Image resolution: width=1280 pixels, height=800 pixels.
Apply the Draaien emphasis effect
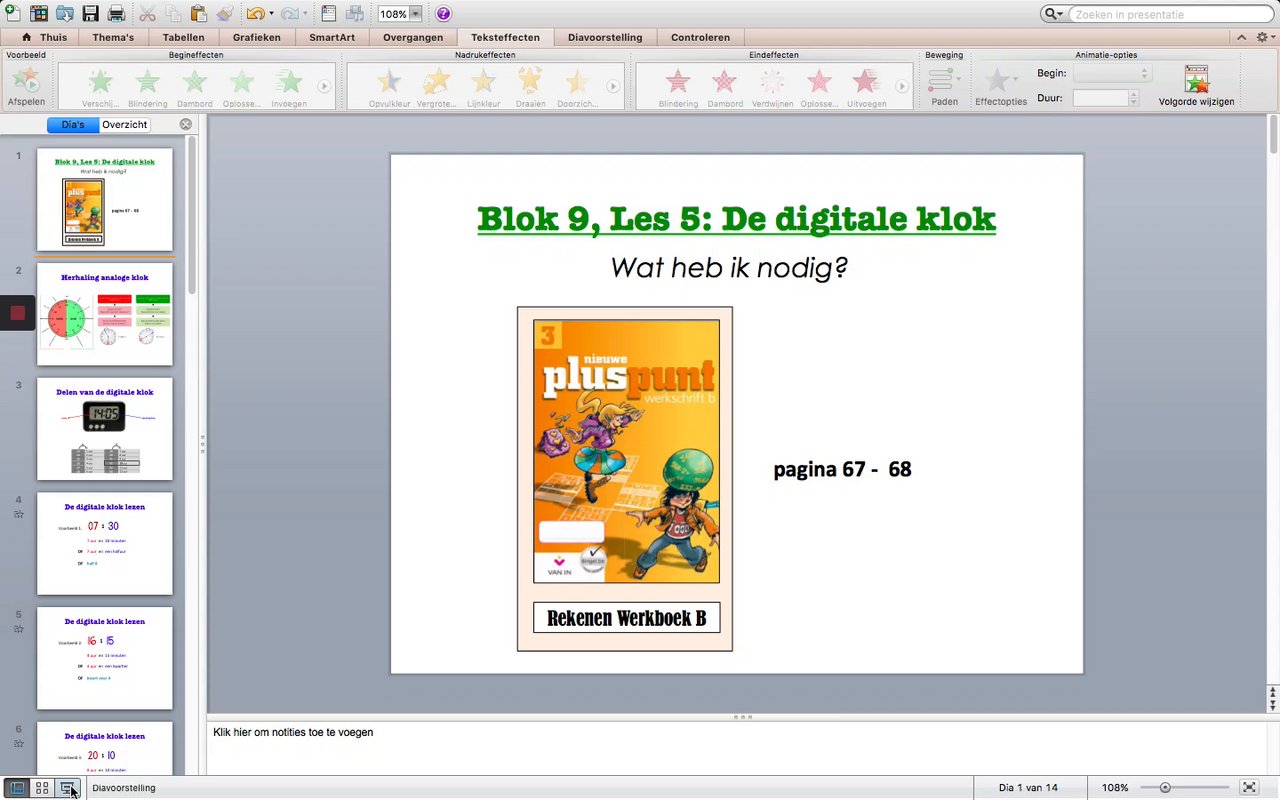click(530, 88)
